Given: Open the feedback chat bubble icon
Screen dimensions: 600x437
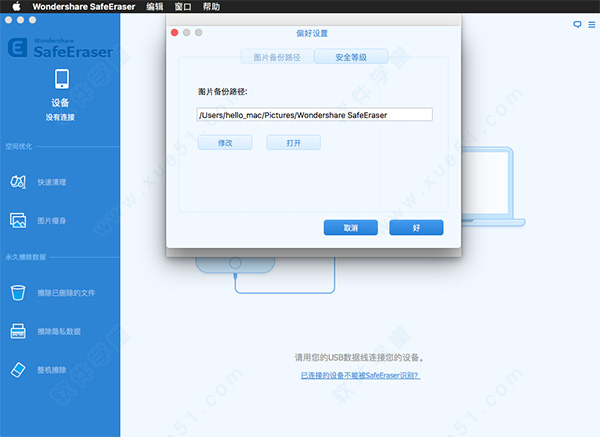Looking at the screenshot, I should (577, 24).
